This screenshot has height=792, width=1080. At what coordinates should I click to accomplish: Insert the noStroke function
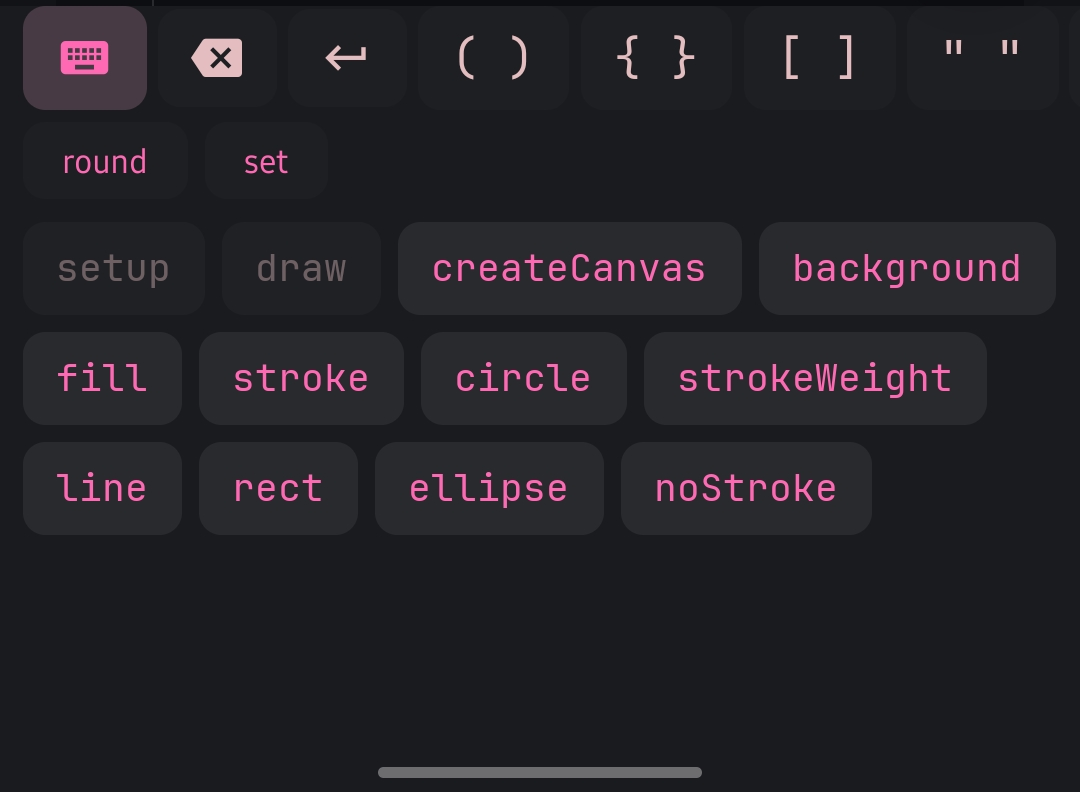click(746, 489)
